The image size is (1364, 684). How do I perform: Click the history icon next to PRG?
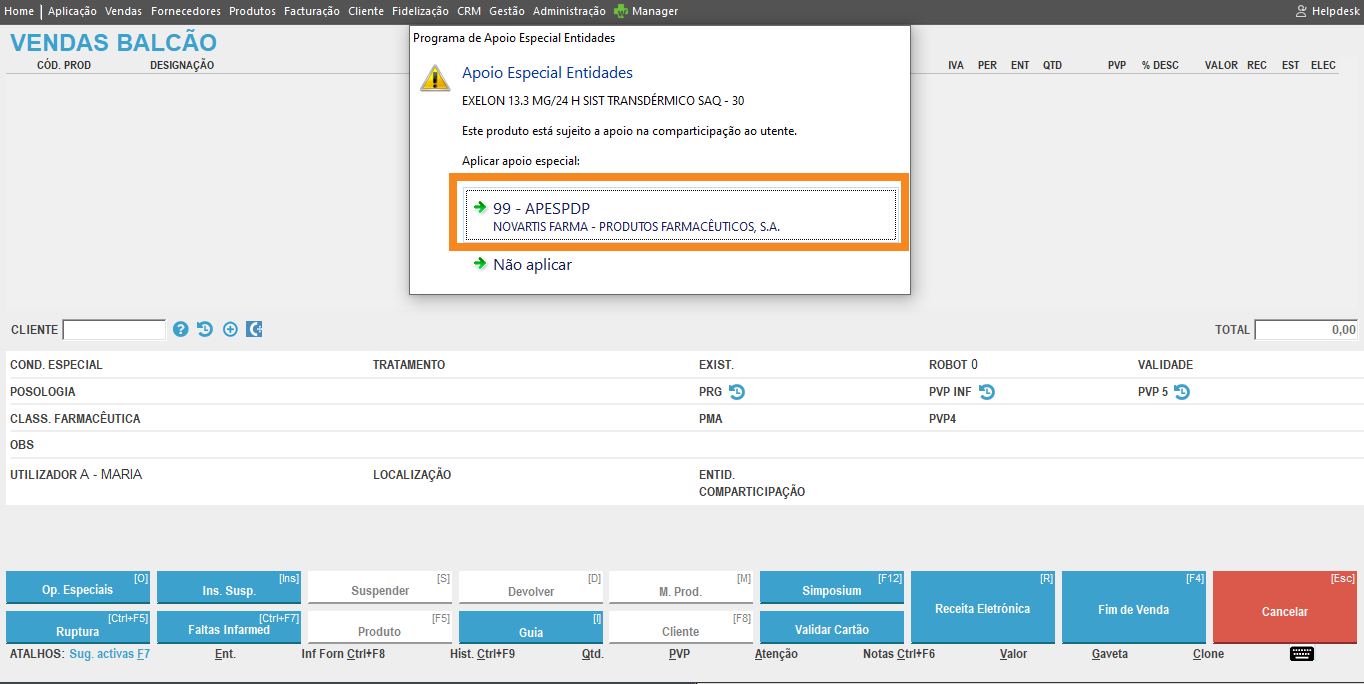(x=737, y=392)
